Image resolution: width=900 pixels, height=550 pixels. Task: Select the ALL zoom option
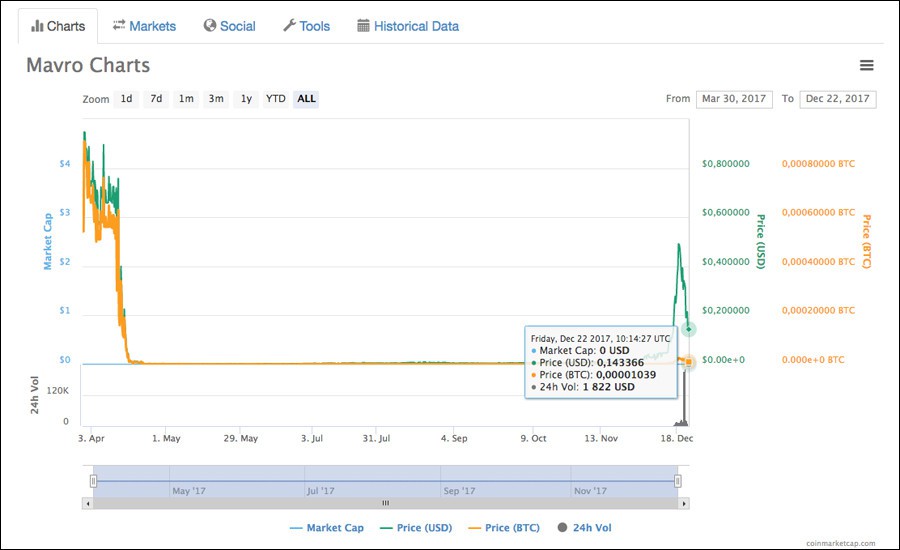click(306, 99)
